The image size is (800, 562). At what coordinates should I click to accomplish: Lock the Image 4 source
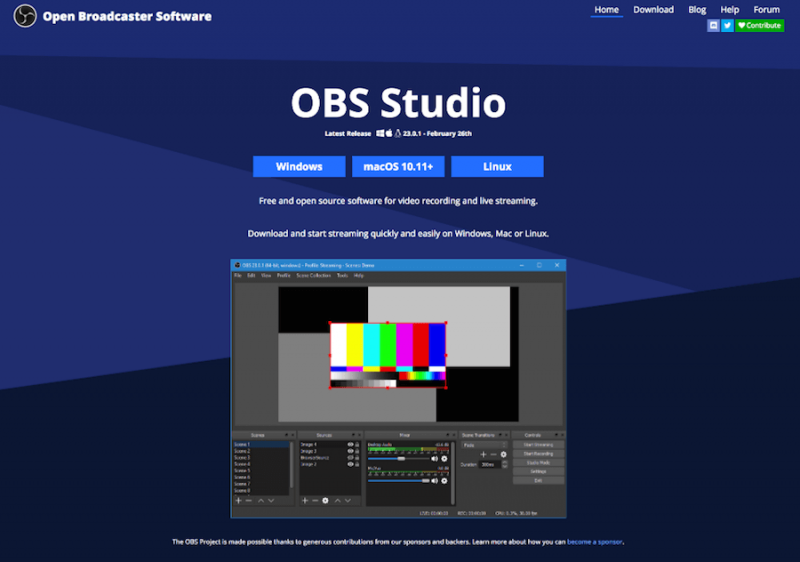tap(357, 445)
